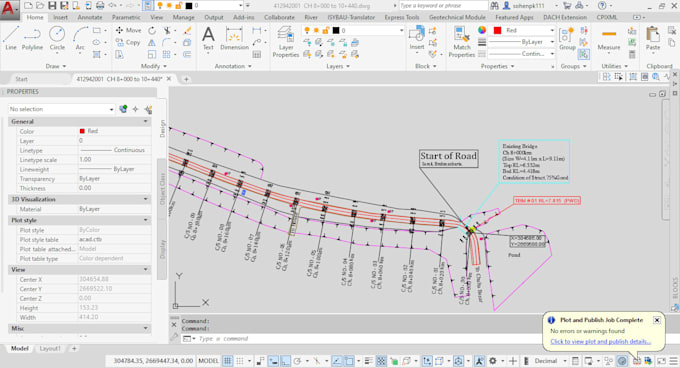Toggle 2D object snap

click(349, 361)
